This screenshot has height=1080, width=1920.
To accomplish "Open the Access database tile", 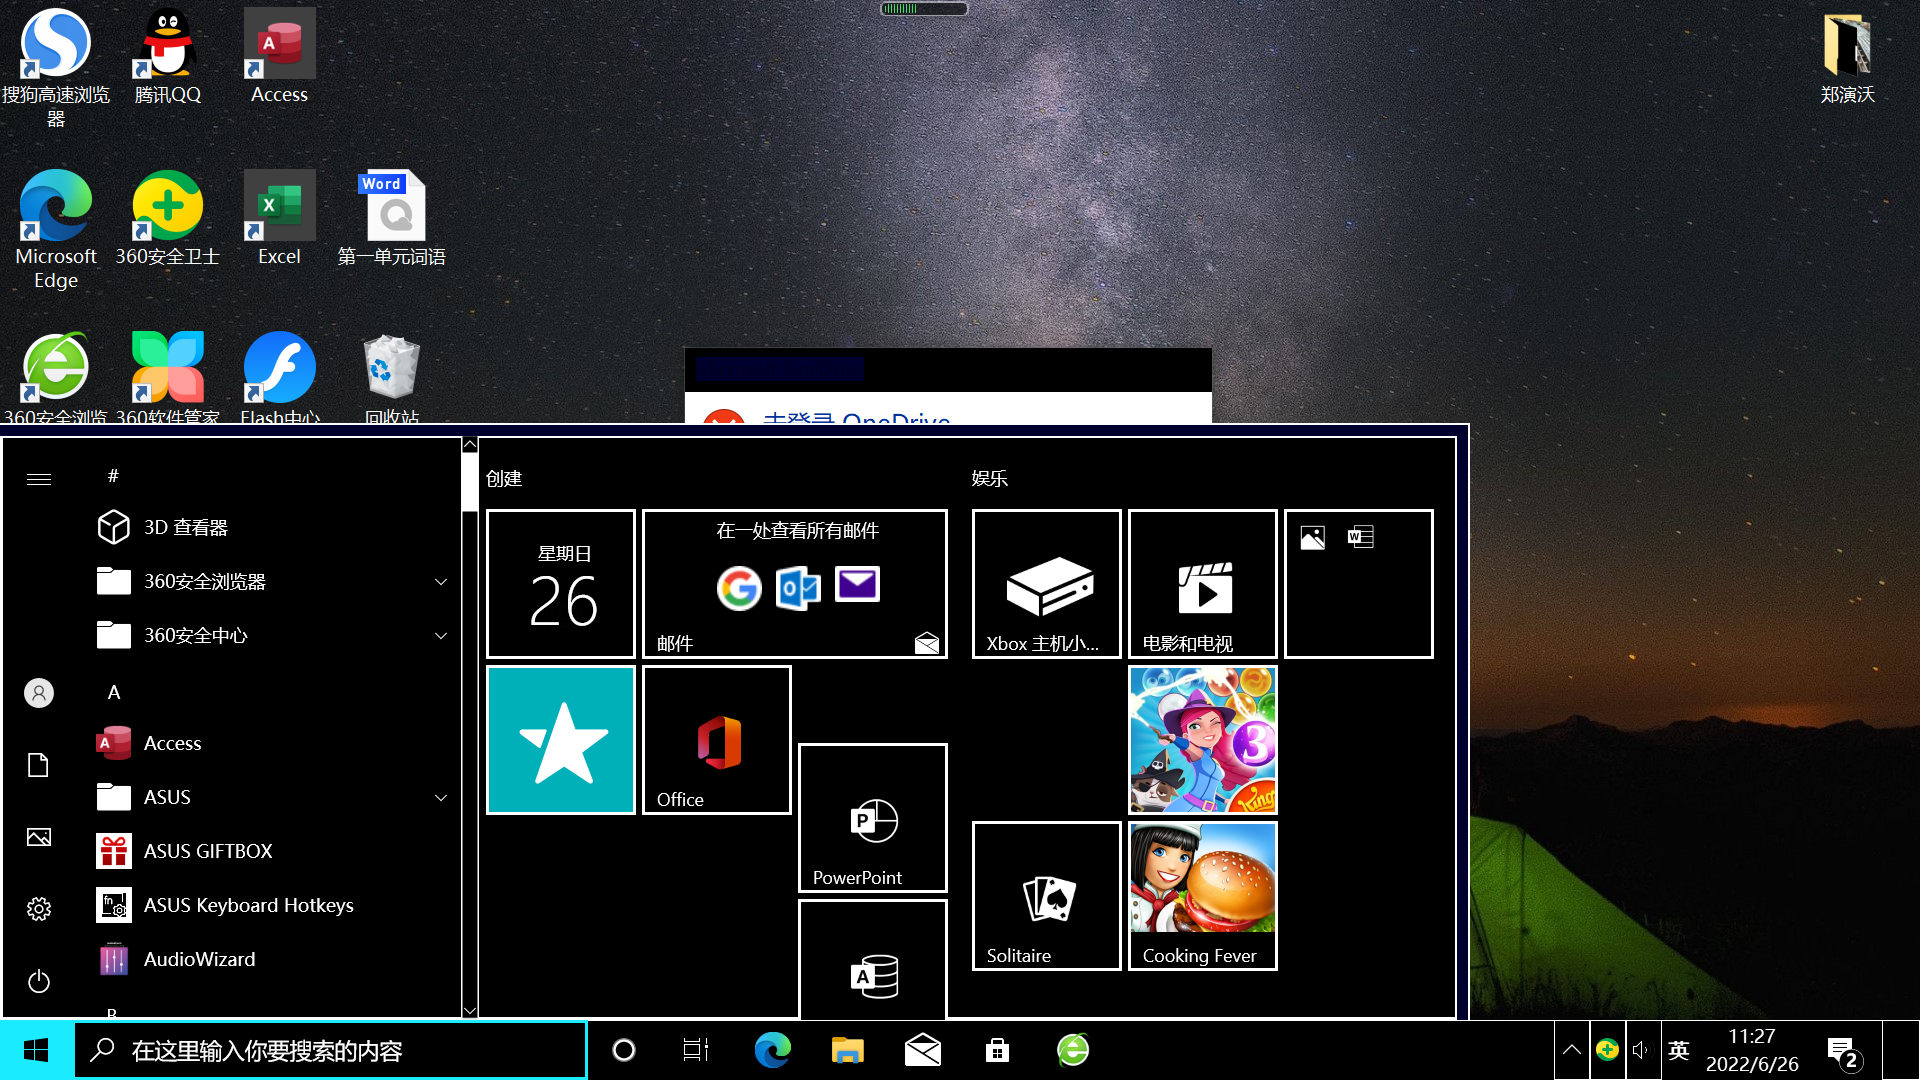I will pos(873,959).
